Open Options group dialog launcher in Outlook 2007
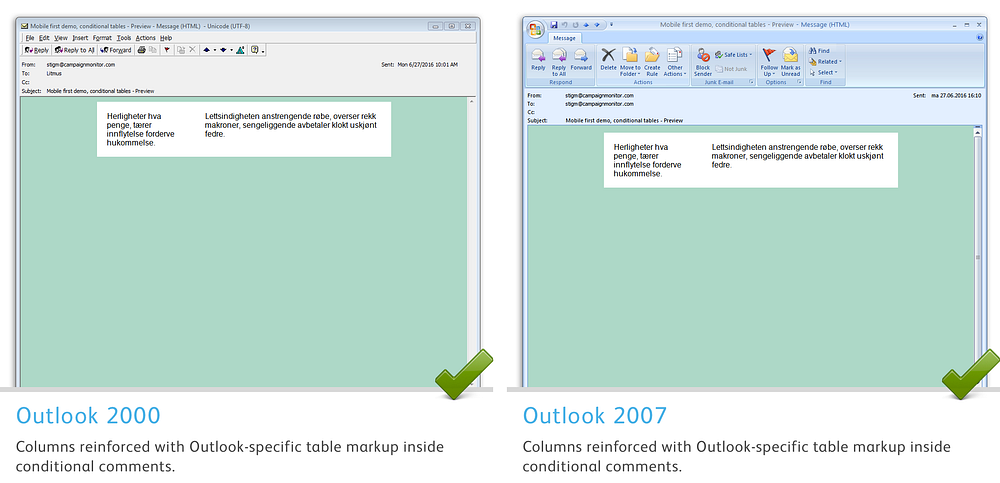Screen dimensions: 1000x483 [799, 82]
